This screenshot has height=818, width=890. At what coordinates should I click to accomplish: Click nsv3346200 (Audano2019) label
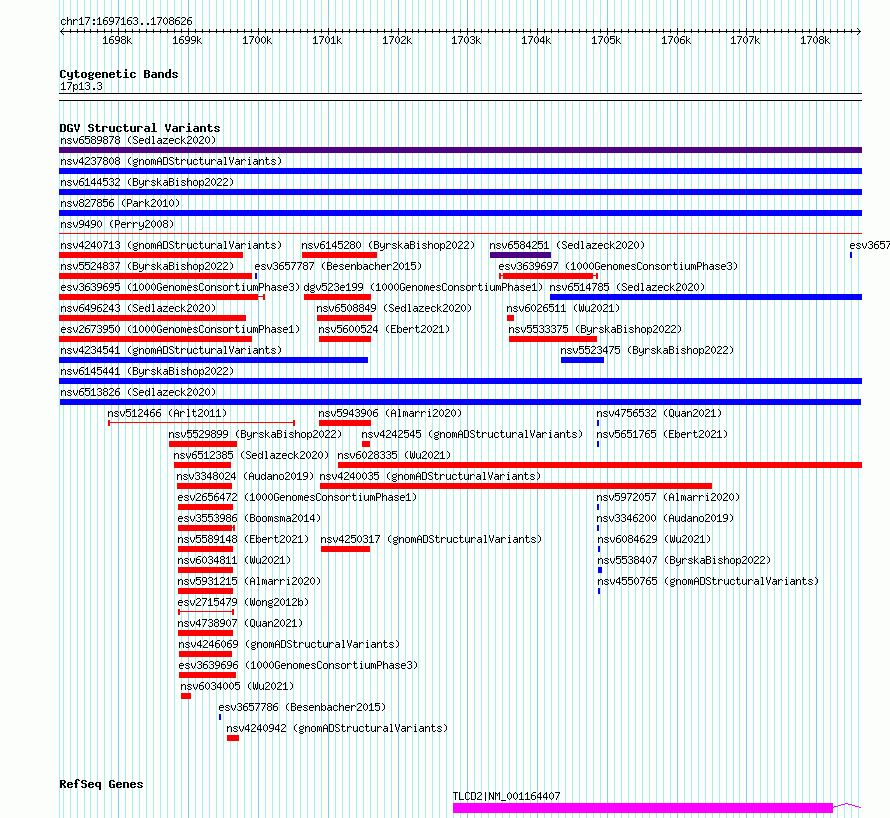(665, 518)
